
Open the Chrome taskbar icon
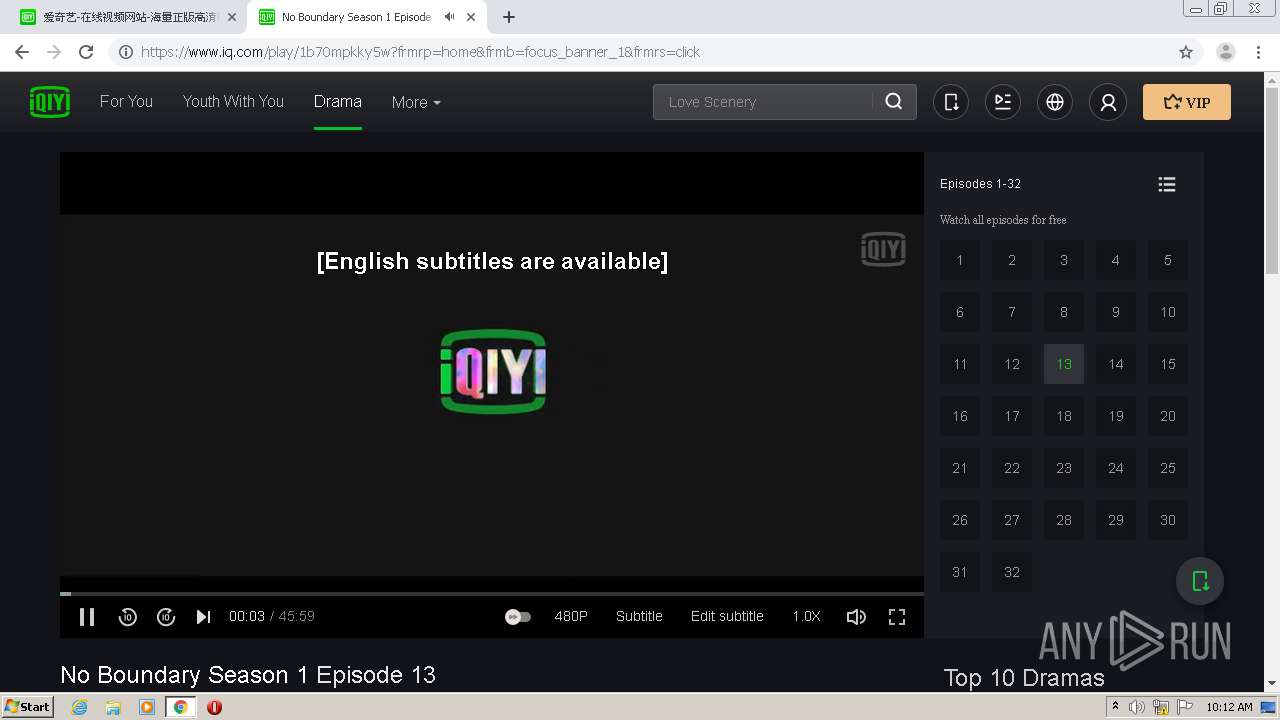point(181,707)
